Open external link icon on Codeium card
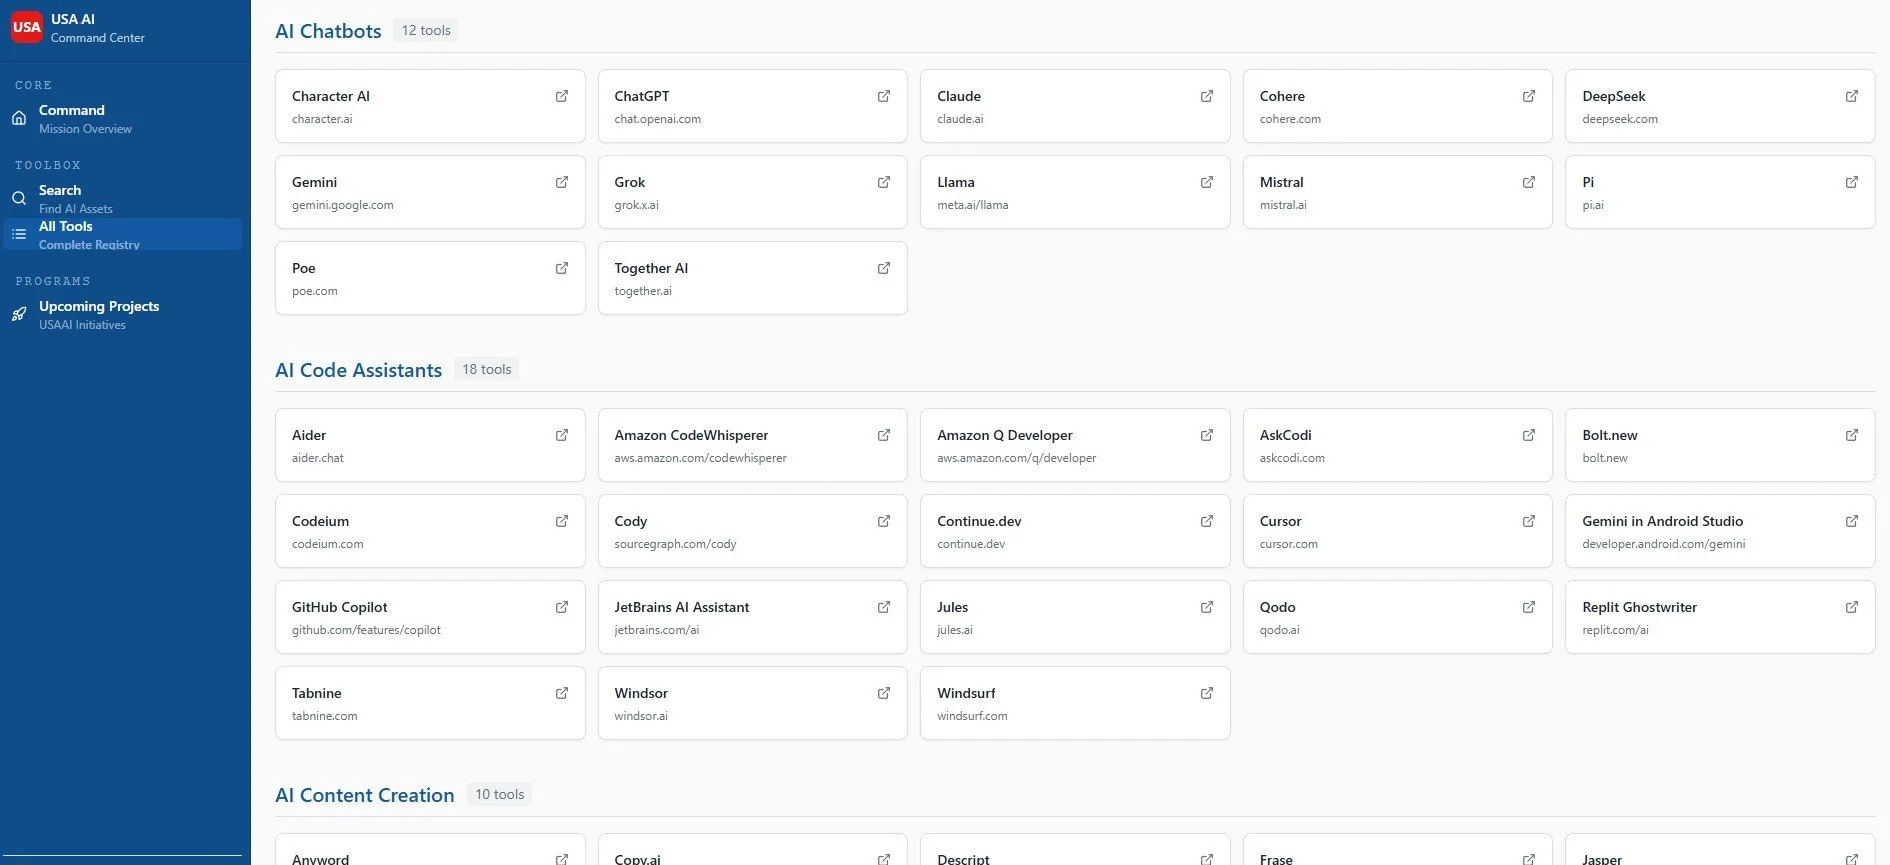This screenshot has width=1890, height=865. tap(562, 521)
